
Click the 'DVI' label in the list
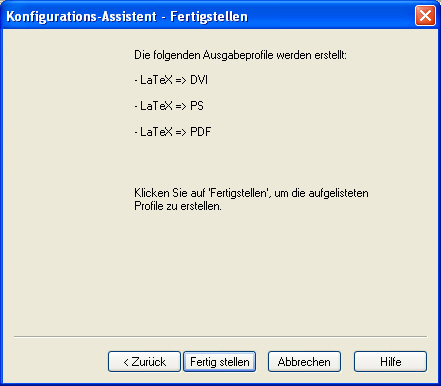(199, 80)
